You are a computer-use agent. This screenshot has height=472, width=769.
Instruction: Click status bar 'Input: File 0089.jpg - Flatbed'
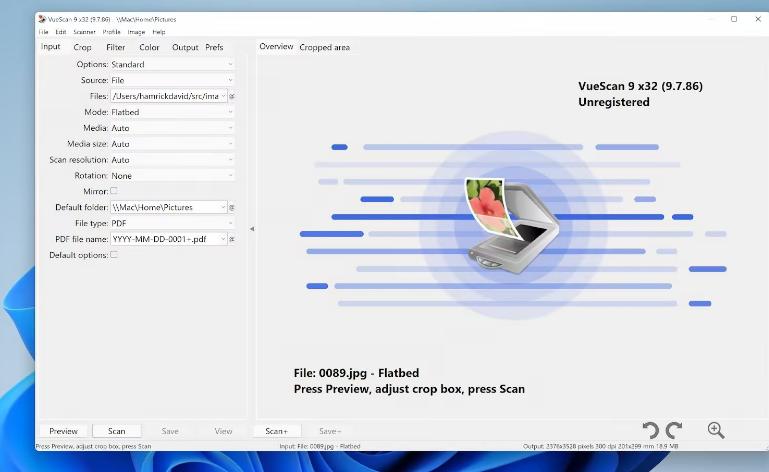pos(320,446)
